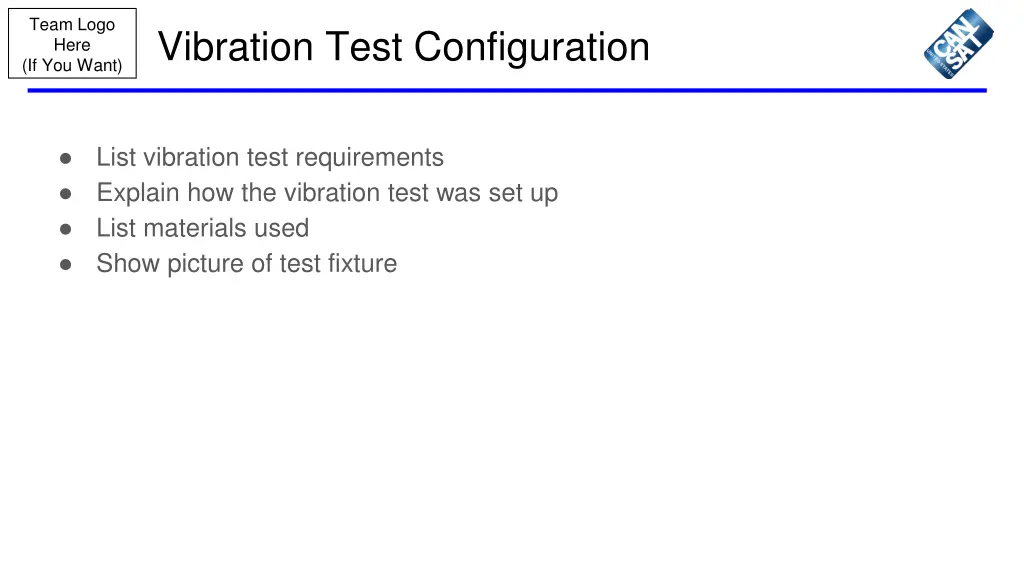Viewport: 1024px width, 576px height.
Task: Click the CanSat logo image
Action: point(958,44)
